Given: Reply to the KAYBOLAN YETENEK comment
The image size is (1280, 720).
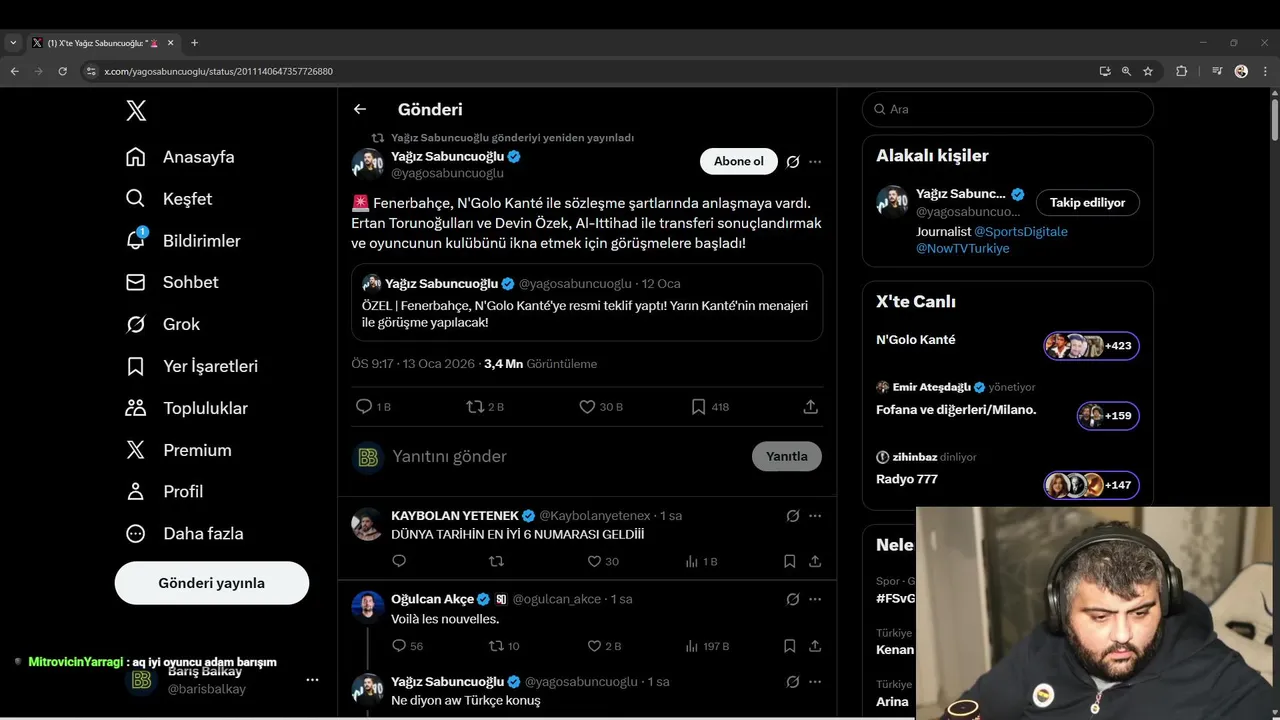Looking at the screenshot, I should pyautogui.click(x=399, y=562).
